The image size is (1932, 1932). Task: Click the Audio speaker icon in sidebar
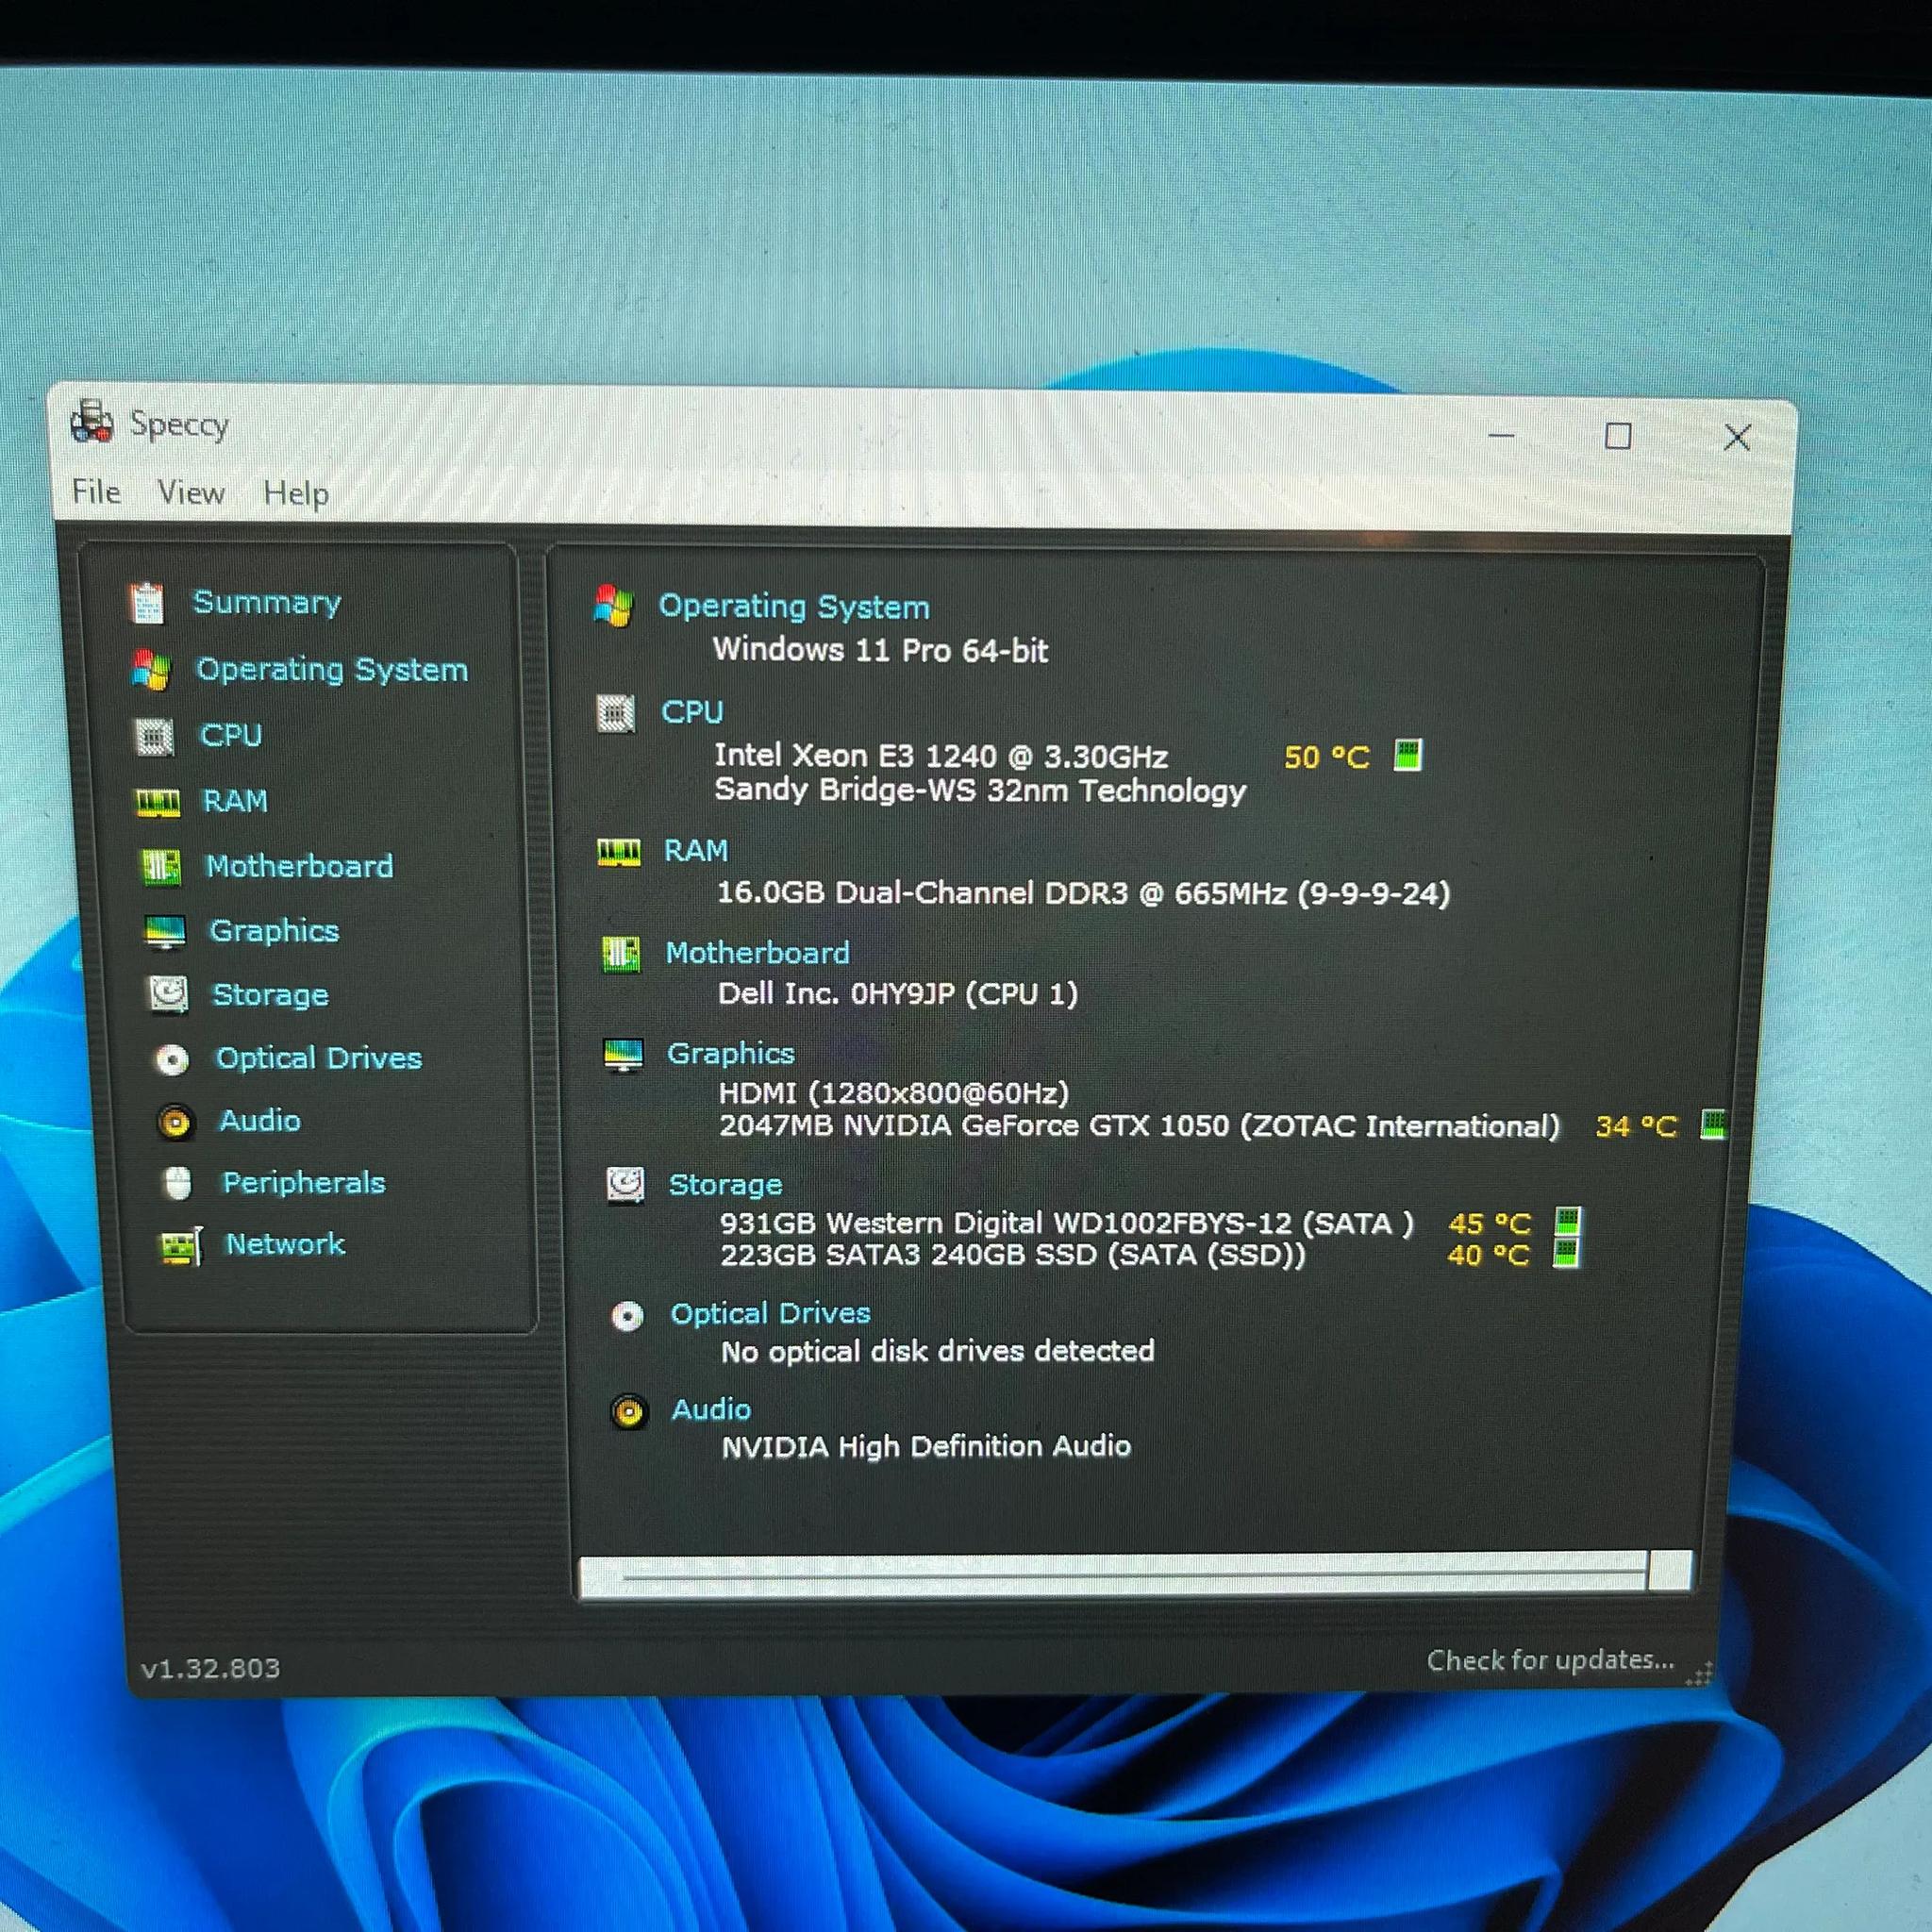(175, 1123)
